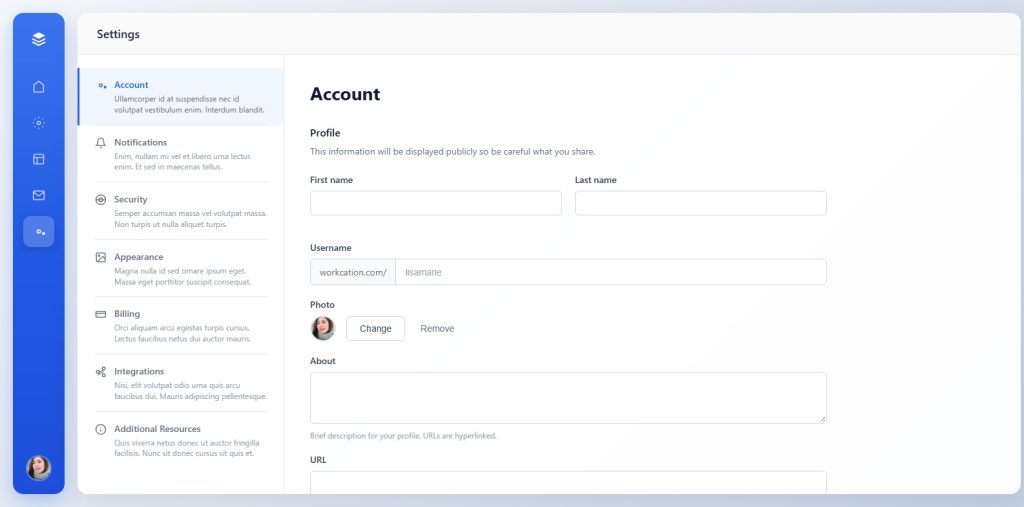Click the About textarea resize handle

click(822, 419)
